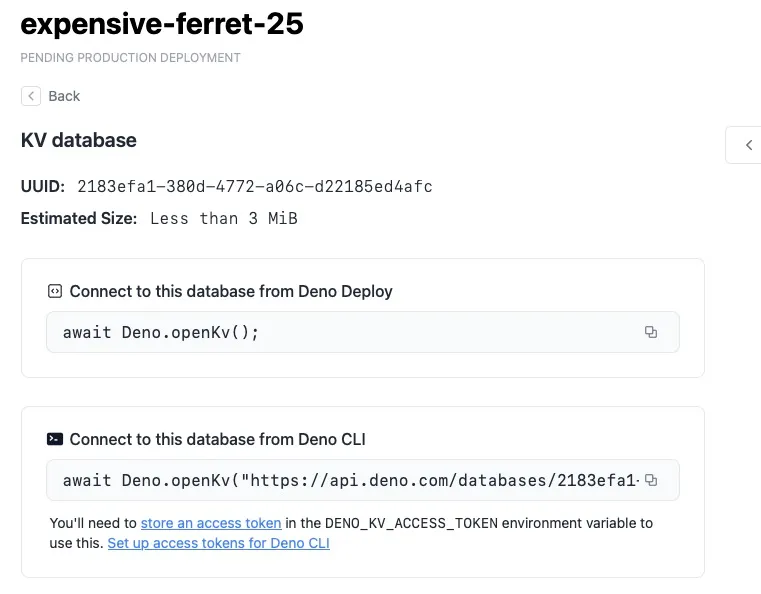761x594 pixels.
Task: Click 'Connect to this database from Deno Deploy' heading
Action: pos(231,291)
